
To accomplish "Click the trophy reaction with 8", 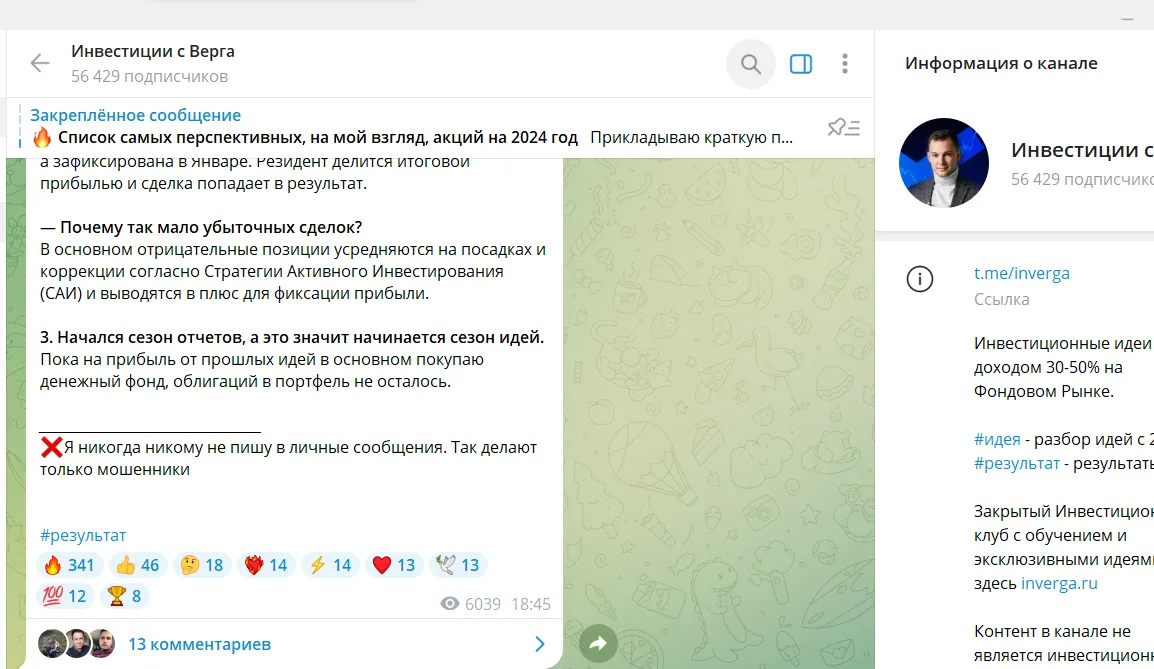I will pyautogui.click(x=124, y=596).
